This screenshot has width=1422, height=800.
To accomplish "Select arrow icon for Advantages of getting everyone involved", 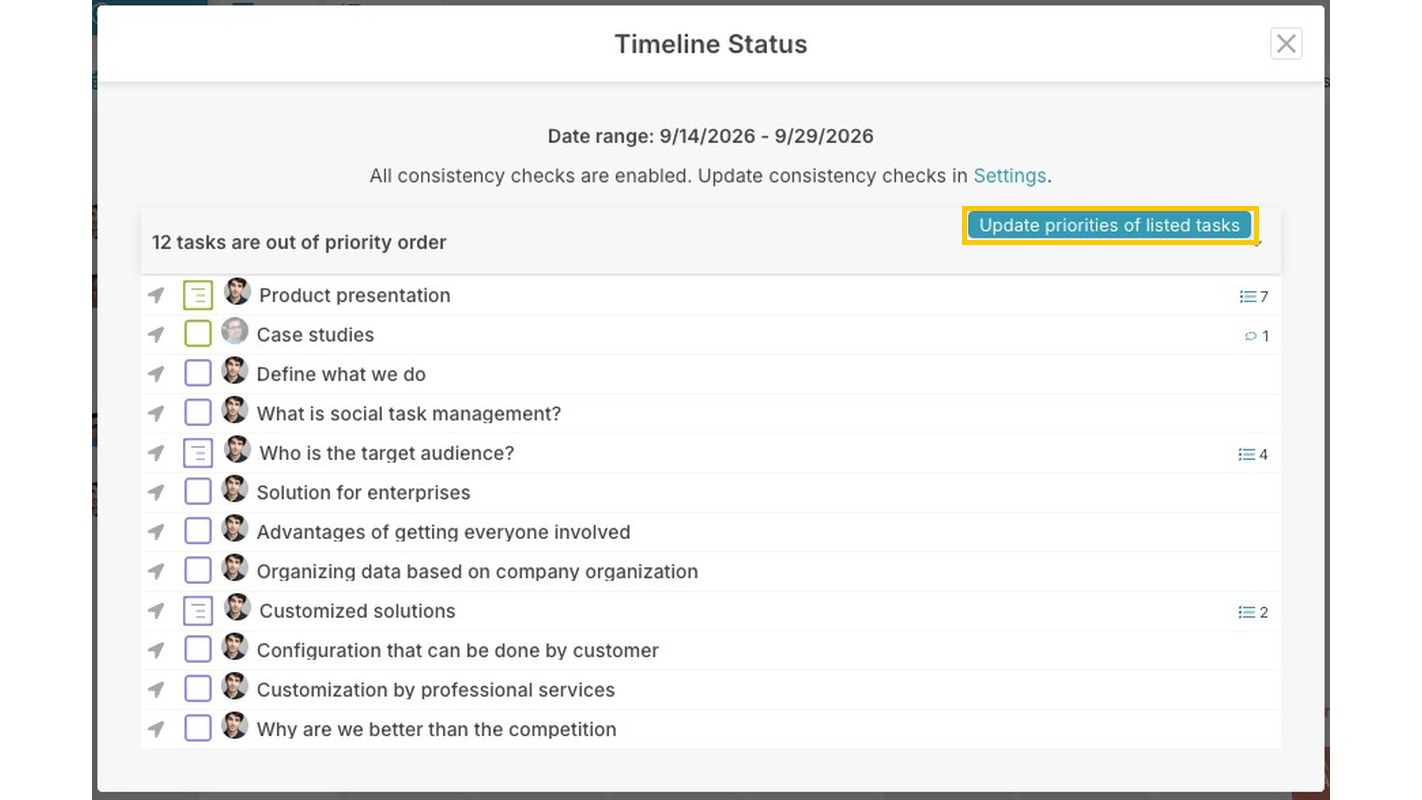I will (156, 532).
